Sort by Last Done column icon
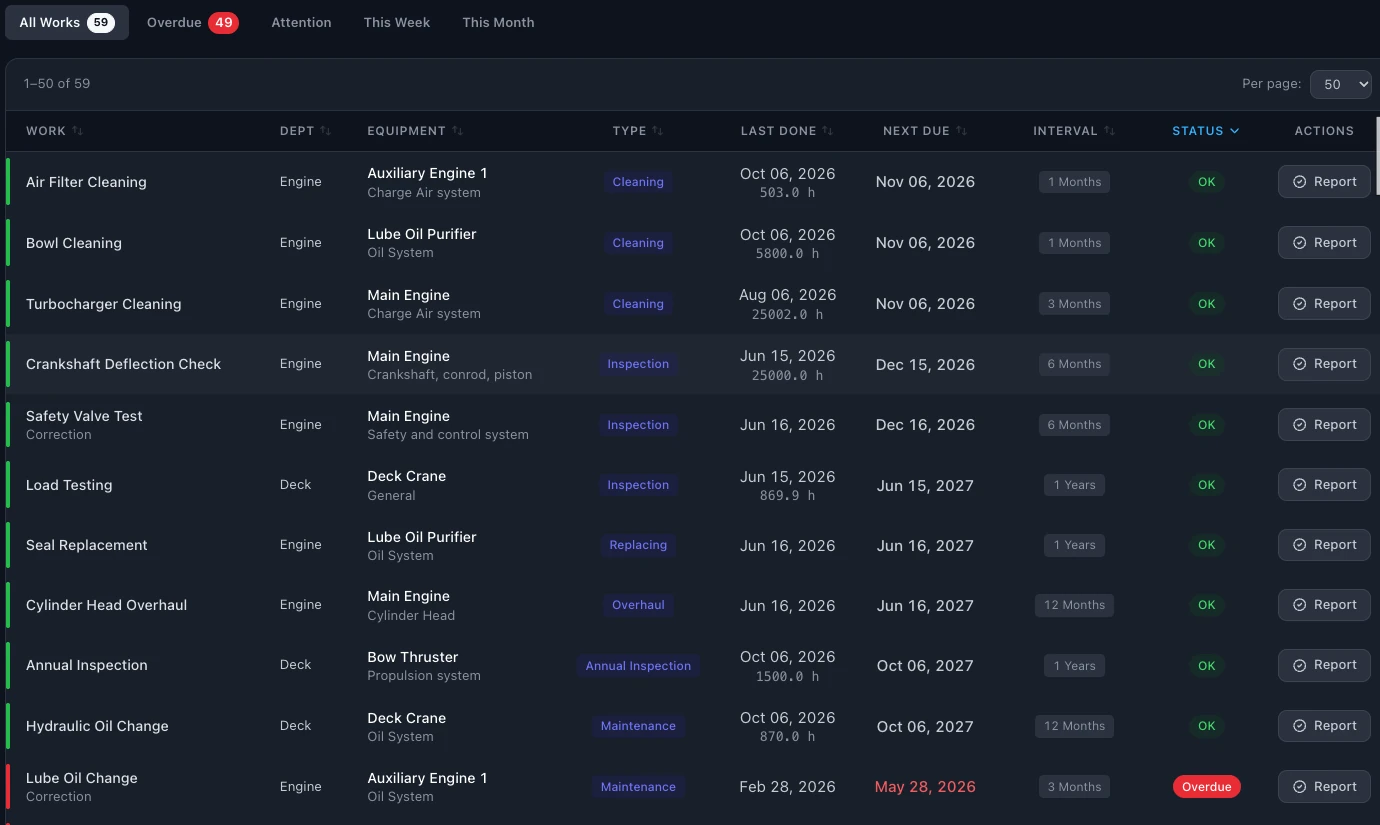 tap(828, 131)
